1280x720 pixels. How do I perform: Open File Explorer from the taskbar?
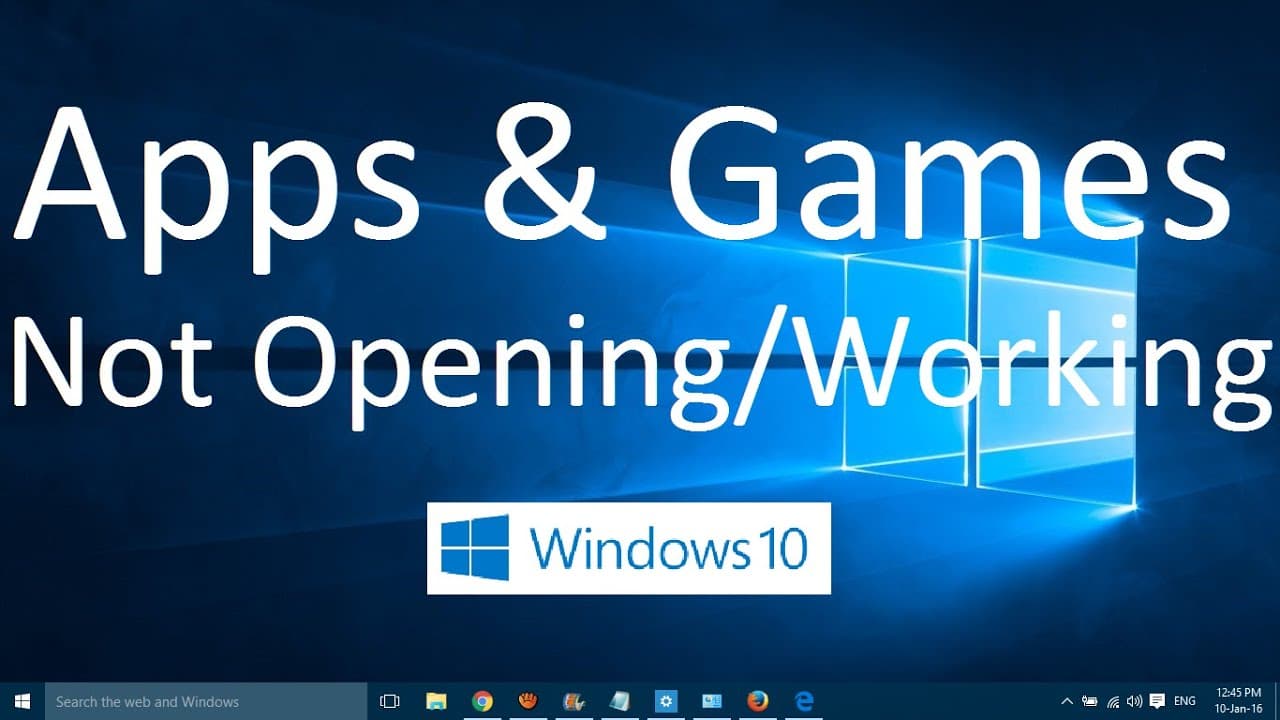tap(436, 701)
